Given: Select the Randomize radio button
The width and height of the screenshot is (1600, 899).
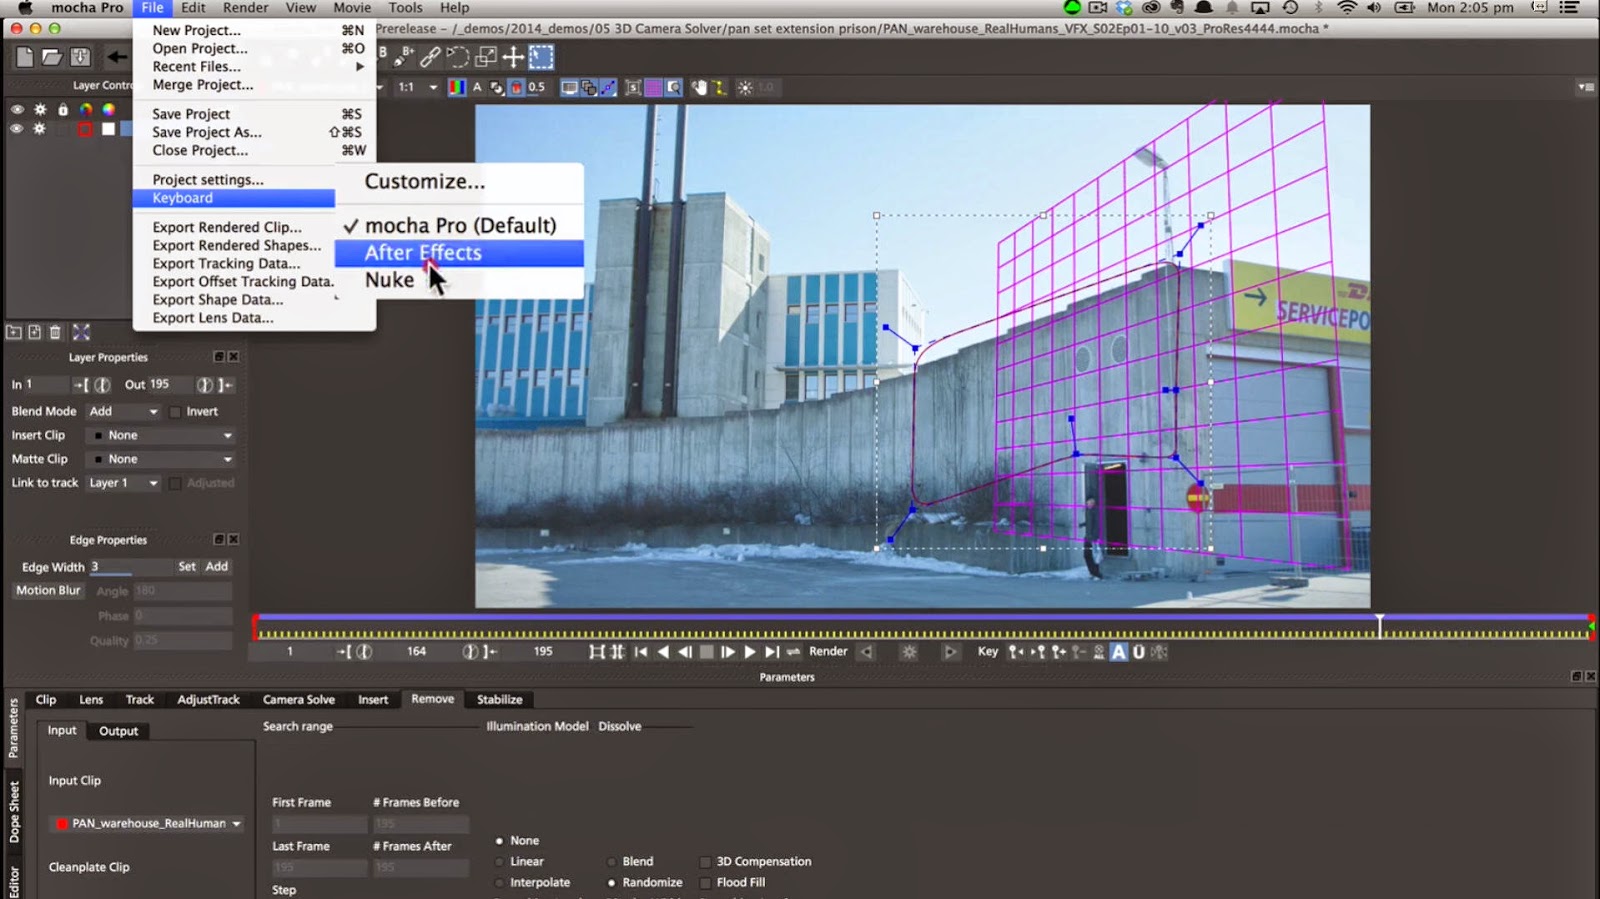Looking at the screenshot, I should click(611, 883).
